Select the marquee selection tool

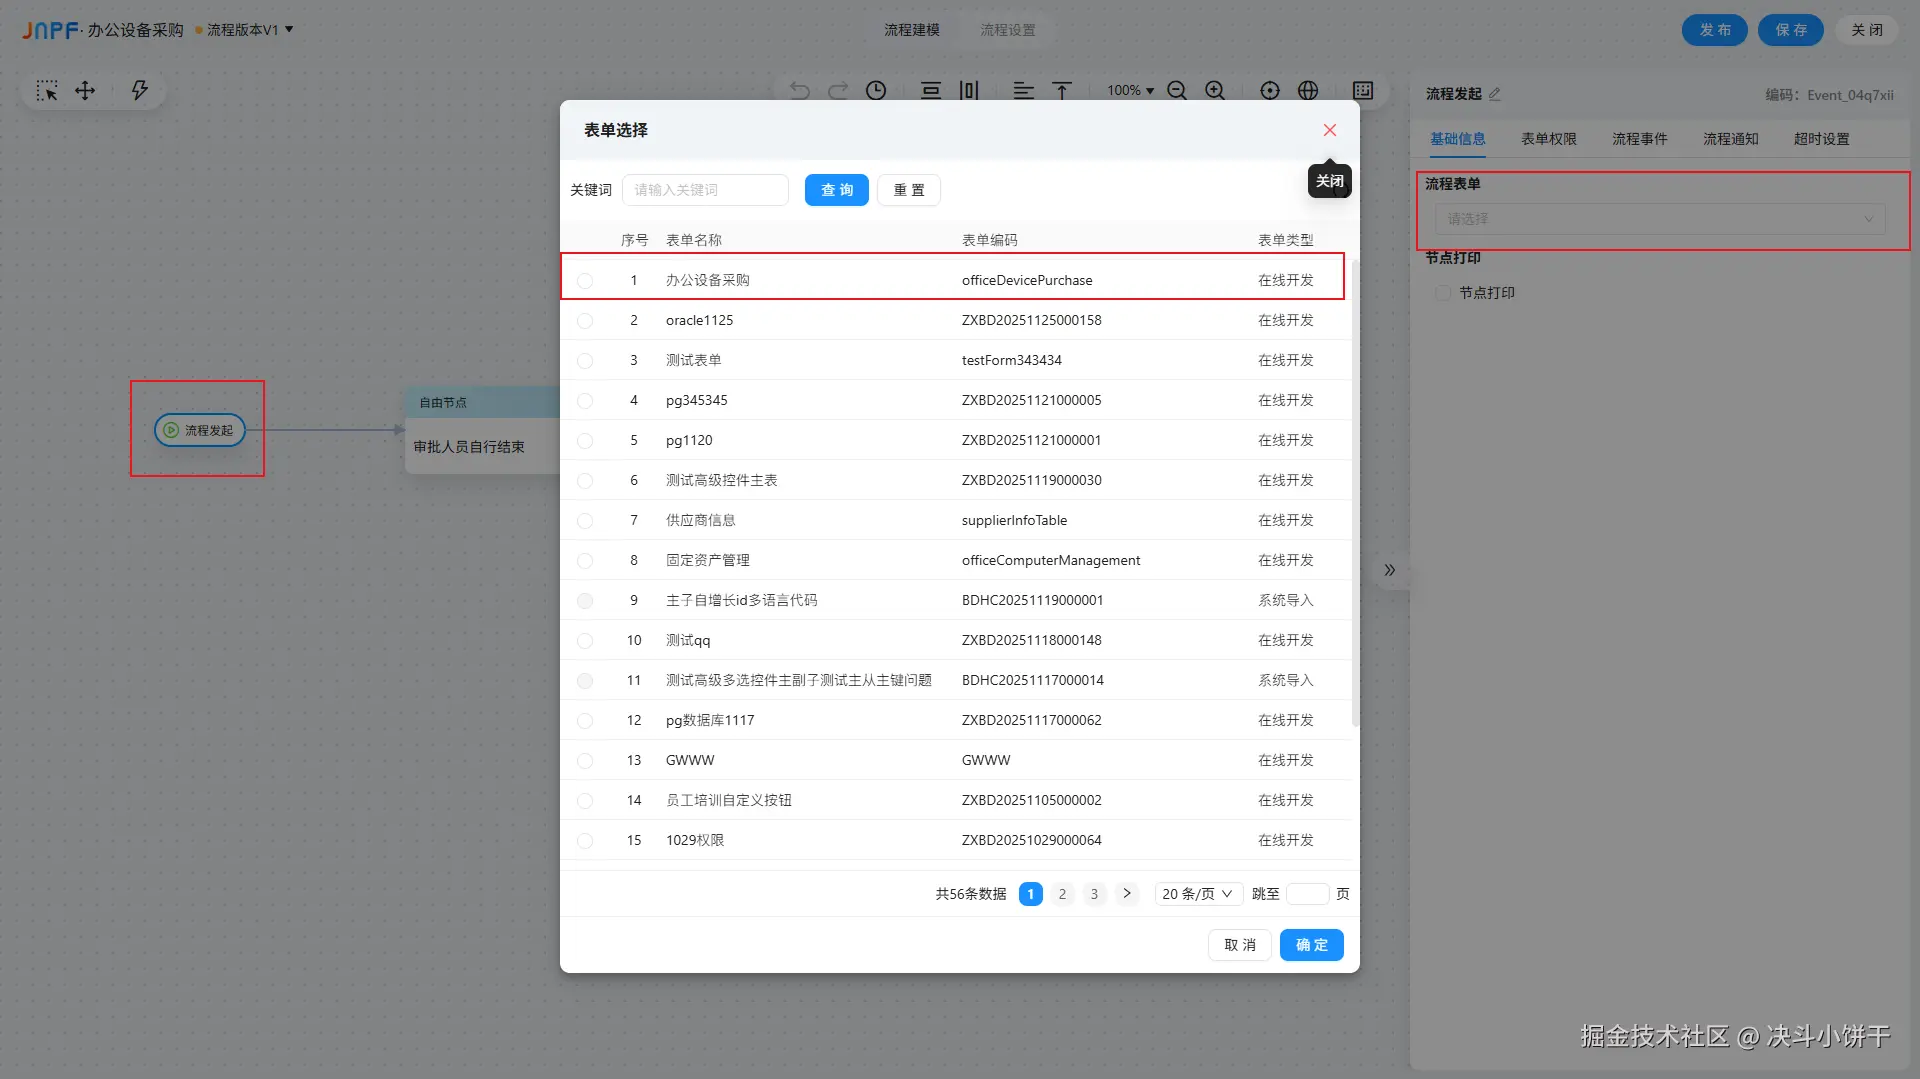[x=47, y=90]
